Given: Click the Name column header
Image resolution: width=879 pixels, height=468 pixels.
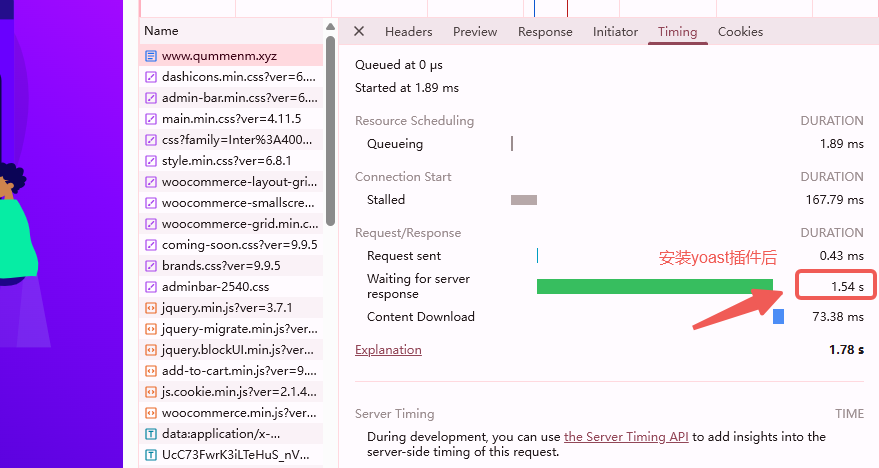Looking at the screenshot, I should click(161, 31).
